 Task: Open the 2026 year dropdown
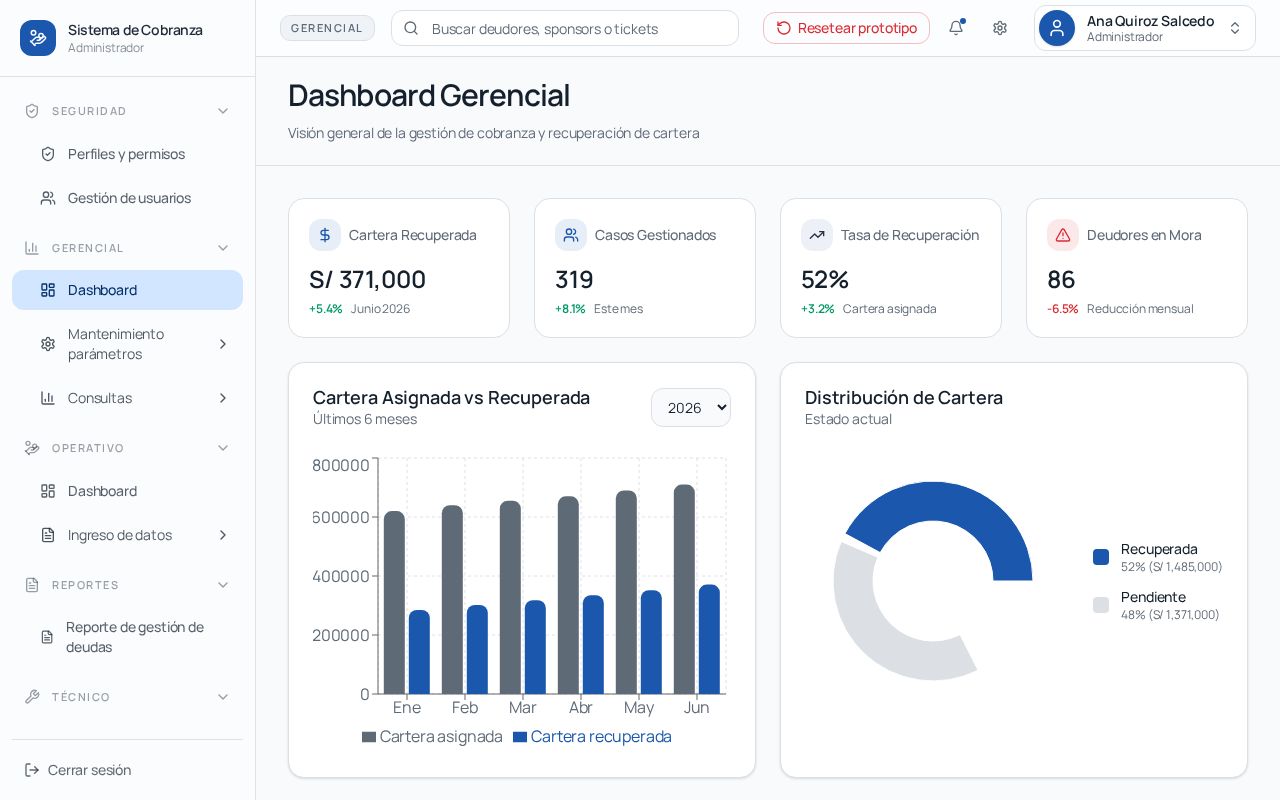pos(691,408)
